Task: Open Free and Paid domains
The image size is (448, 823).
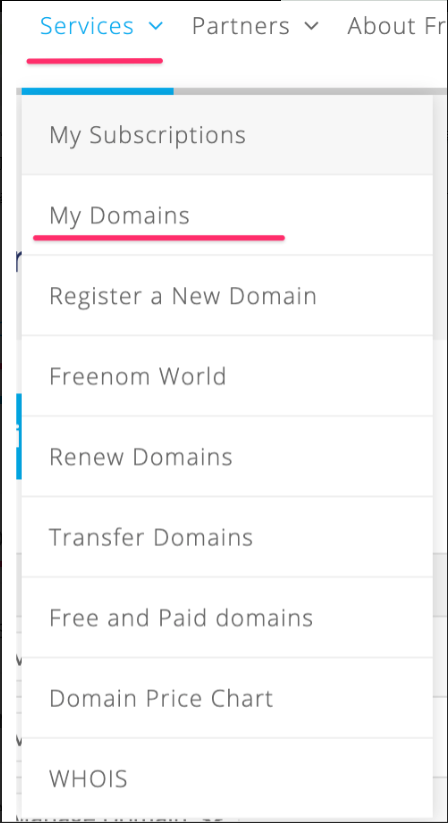Action: [x=227, y=617]
